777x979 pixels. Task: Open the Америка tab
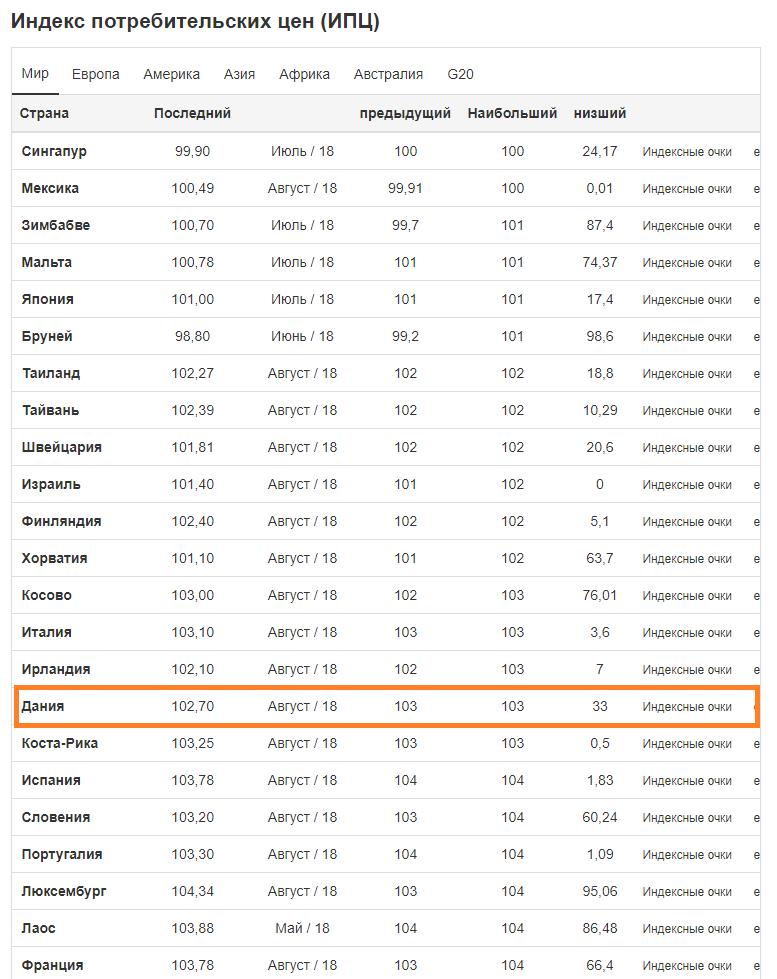point(172,74)
